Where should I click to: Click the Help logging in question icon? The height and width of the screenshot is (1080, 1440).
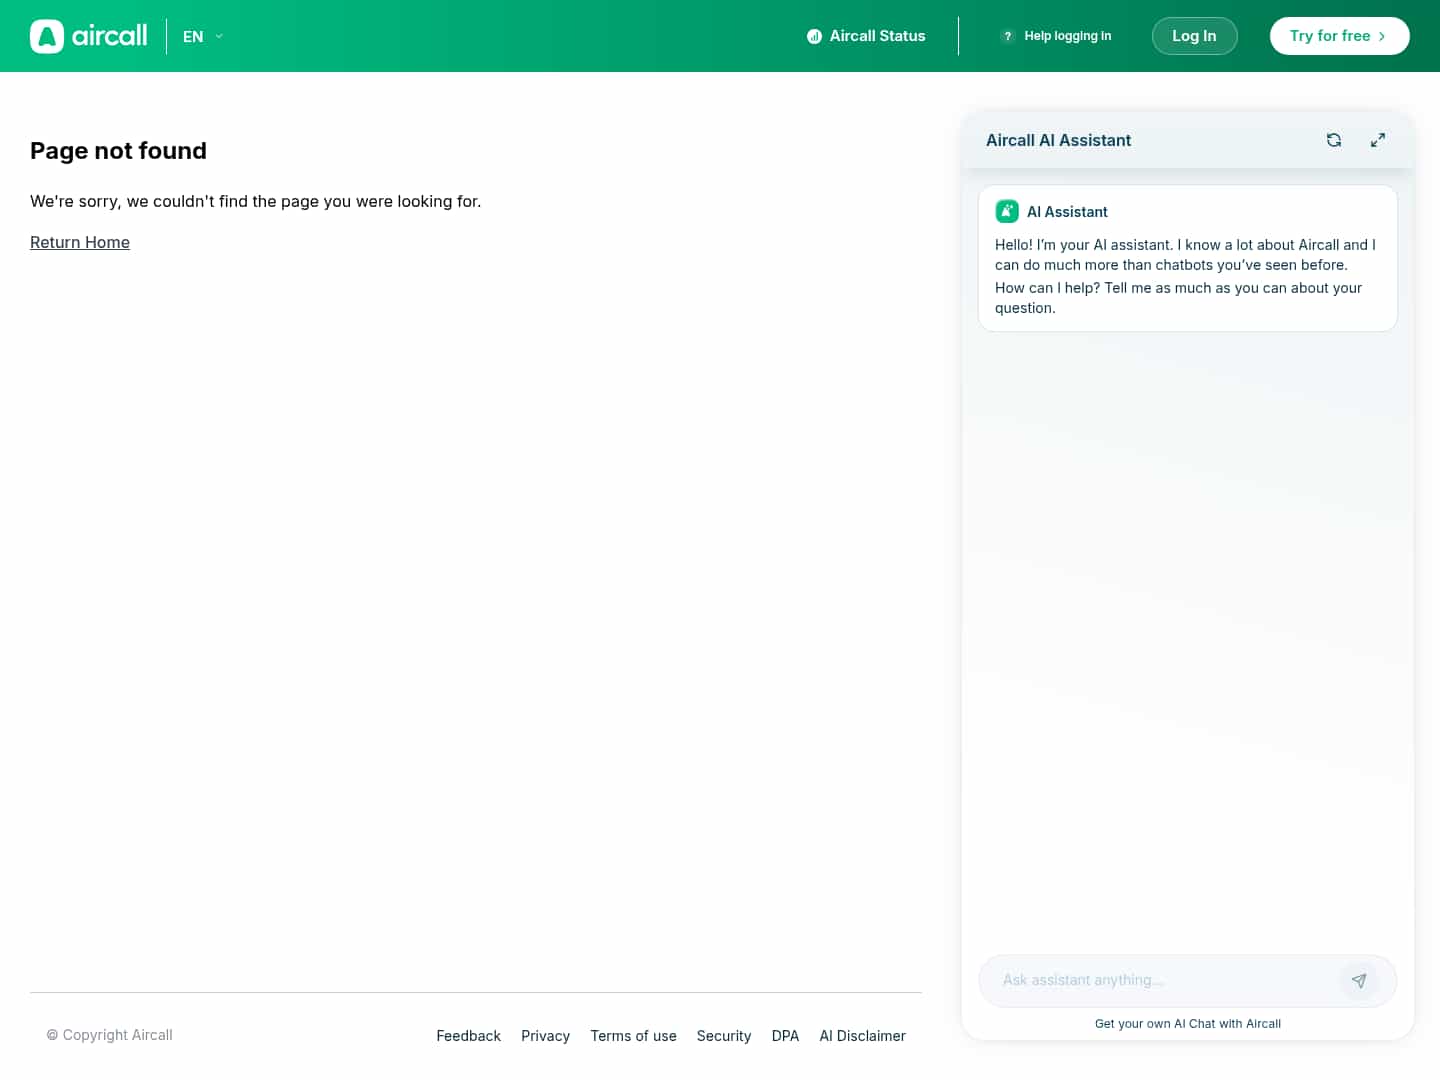[1008, 36]
